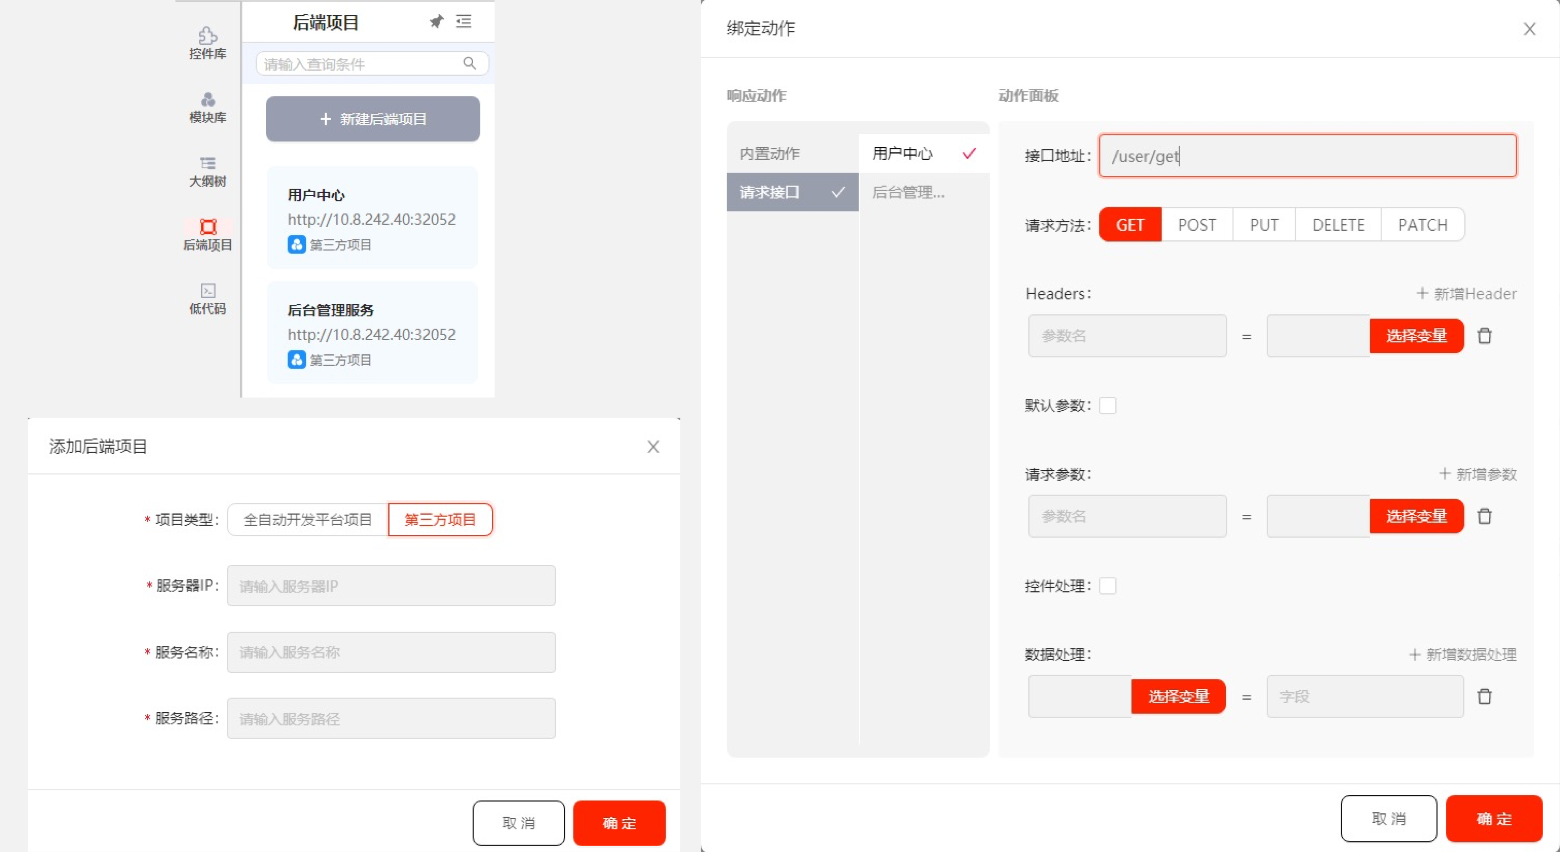
Task: Expand 新增Header to add a header row
Action: tap(1466, 294)
